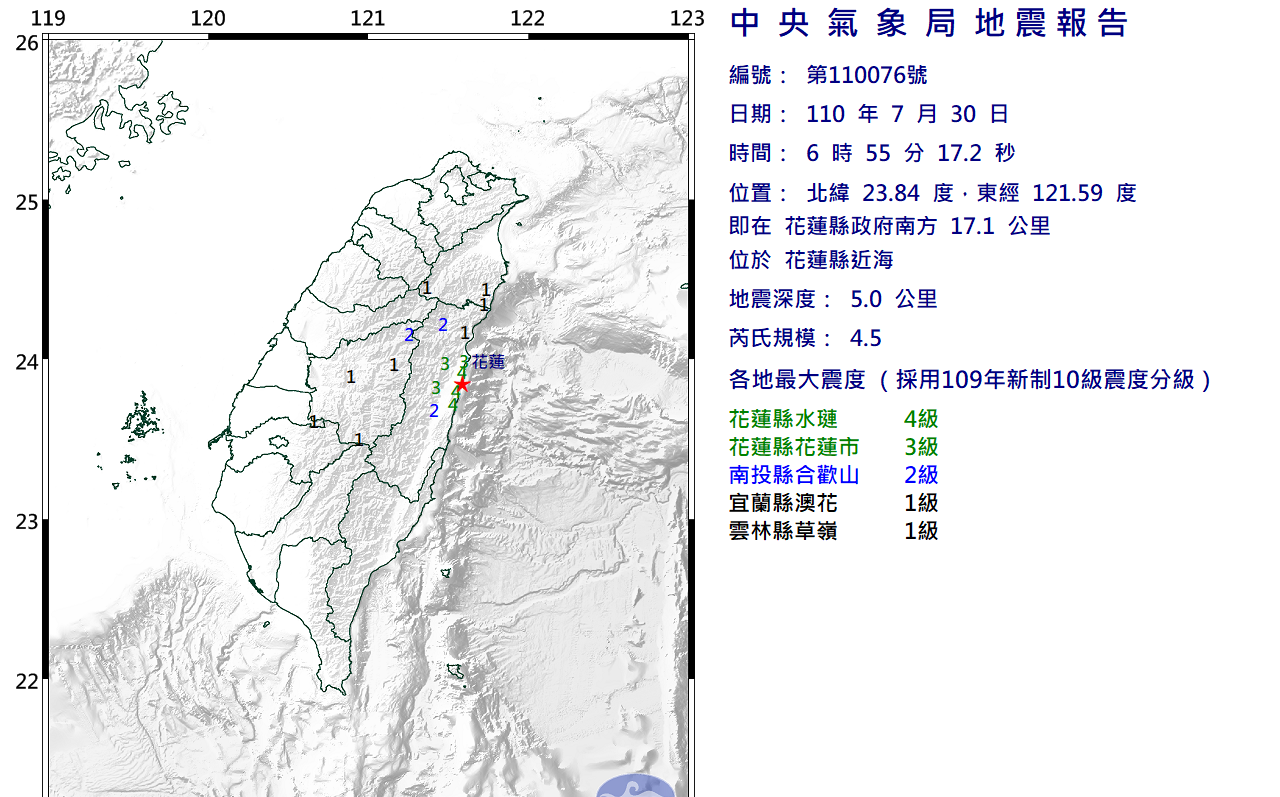Click the 1級 intensity for 雲林縣草嶺
Screen dimensions: 1280x797
[x=921, y=531]
